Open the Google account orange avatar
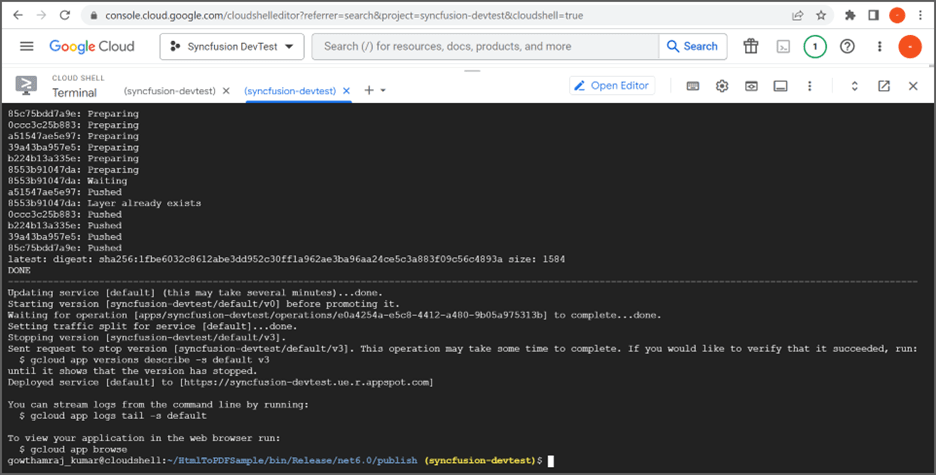Image resolution: width=936 pixels, height=475 pixels. pyautogui.click(x=910, y=47)
